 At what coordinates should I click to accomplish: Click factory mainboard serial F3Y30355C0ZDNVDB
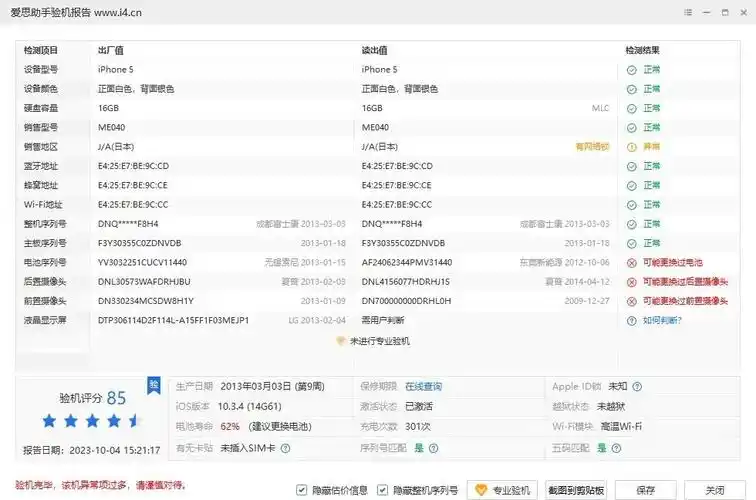(x=139, y=243)
